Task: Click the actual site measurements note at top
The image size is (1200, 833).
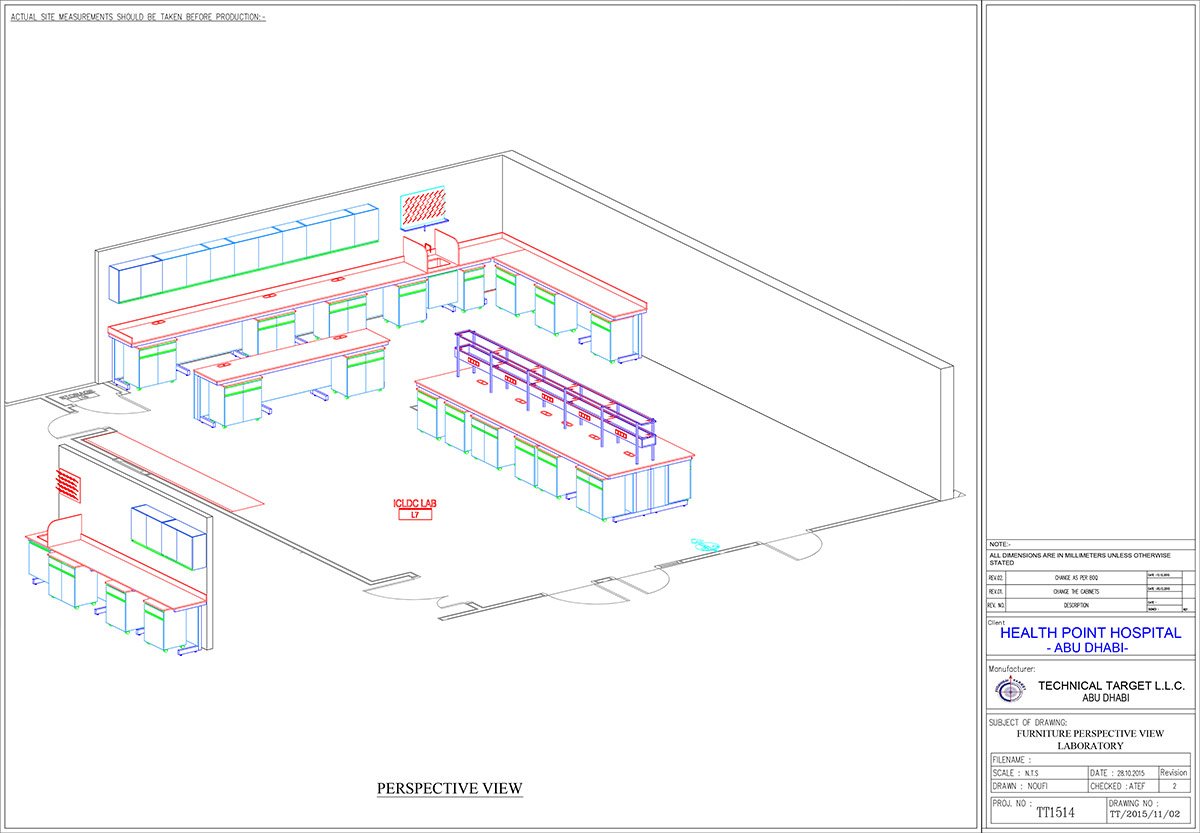Action: click(137, 17)
